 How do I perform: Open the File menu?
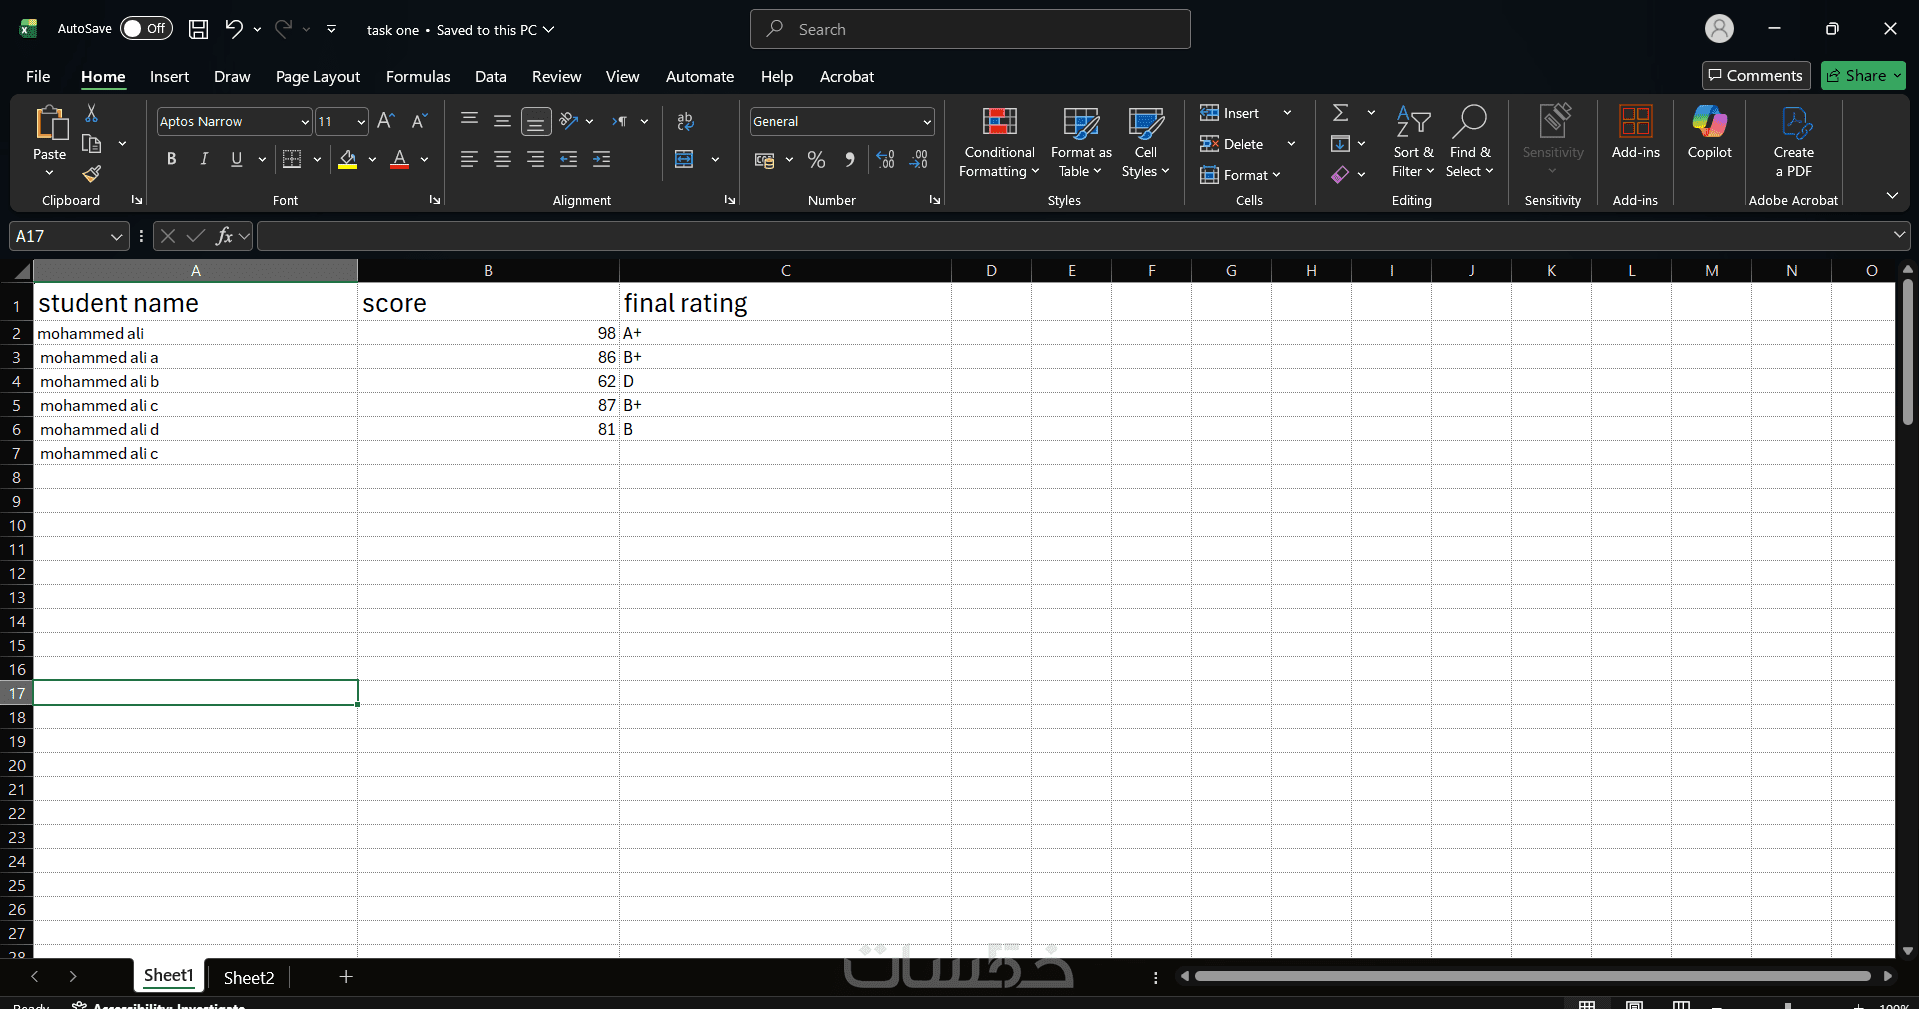tap(38, 76)
